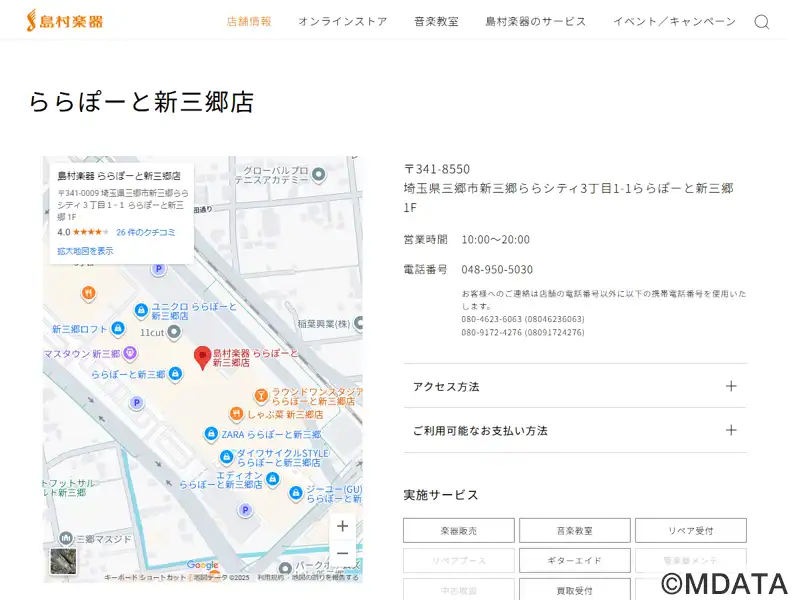This screenshot has height=600, width=800.
Task: Switch map to satellite view thumbnail
Action: pos(63,561)
